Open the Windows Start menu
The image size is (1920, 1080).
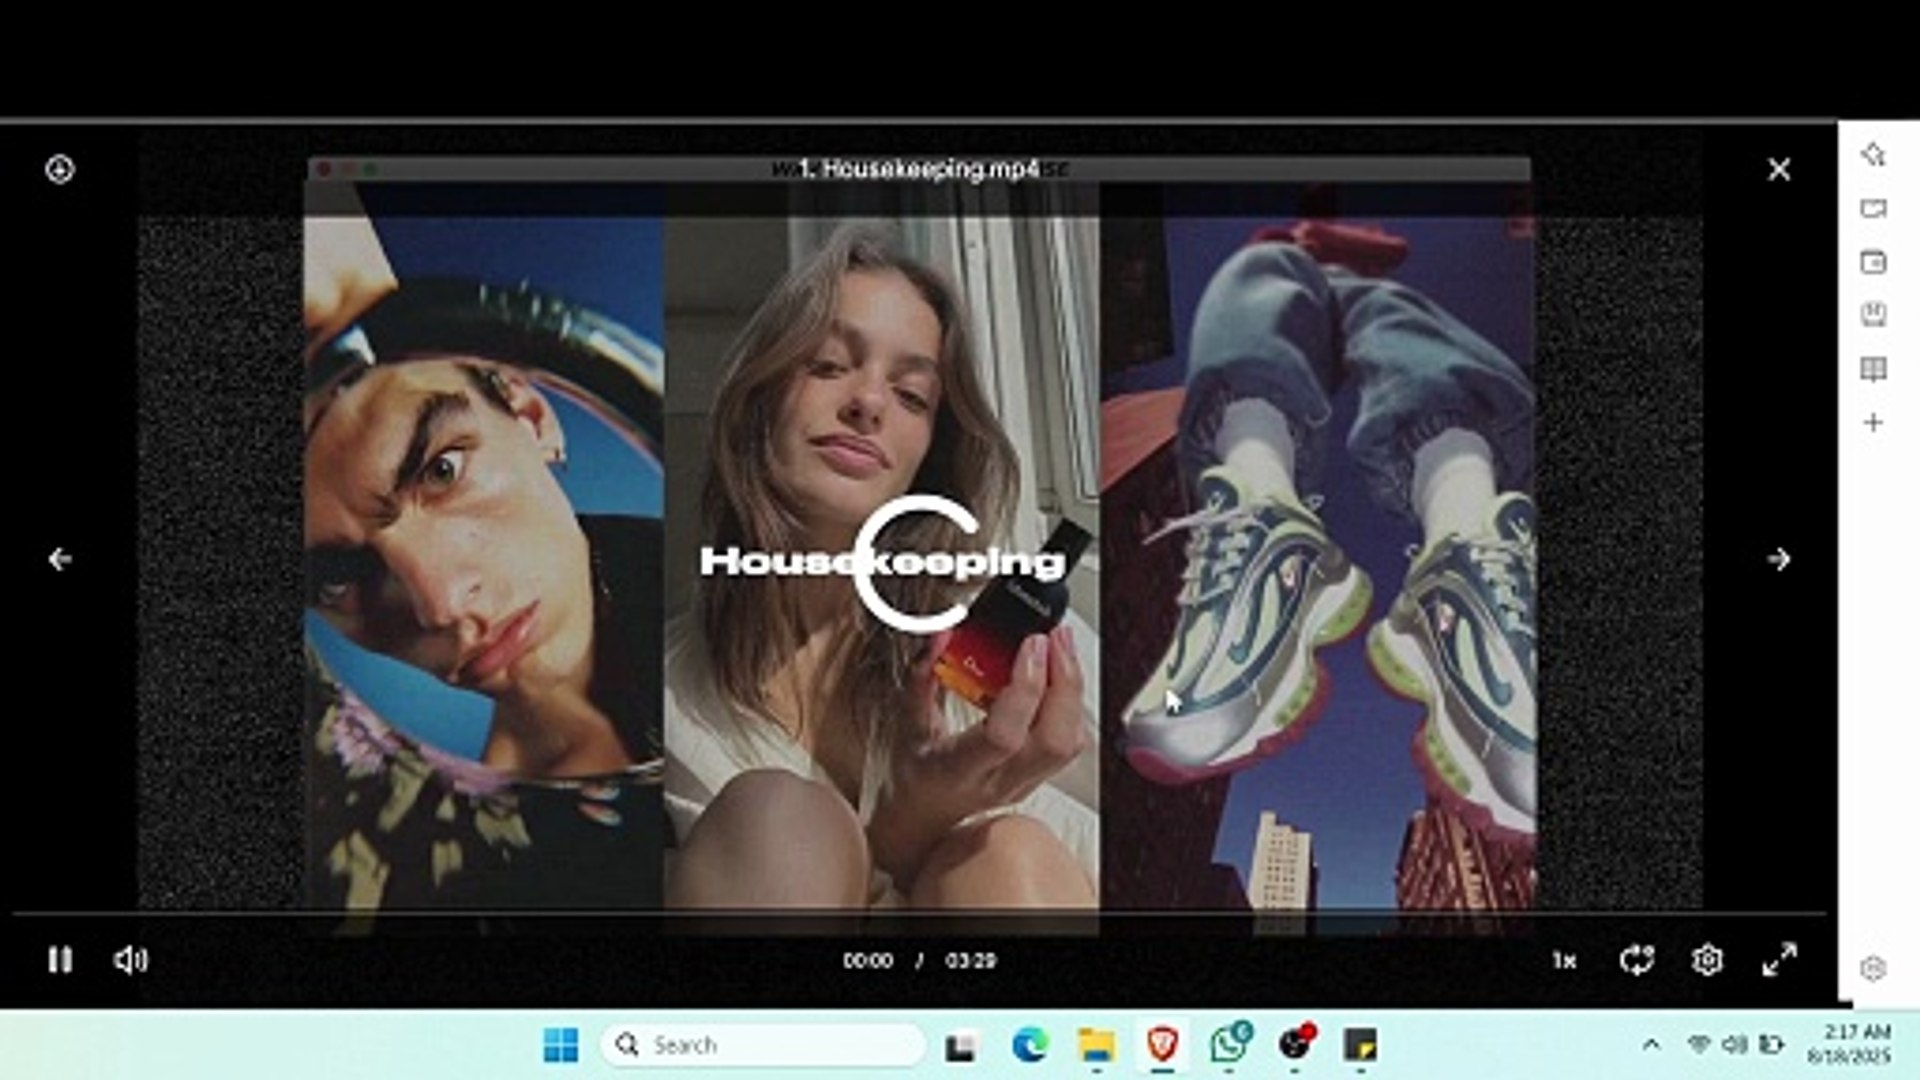click(560, 1045)
